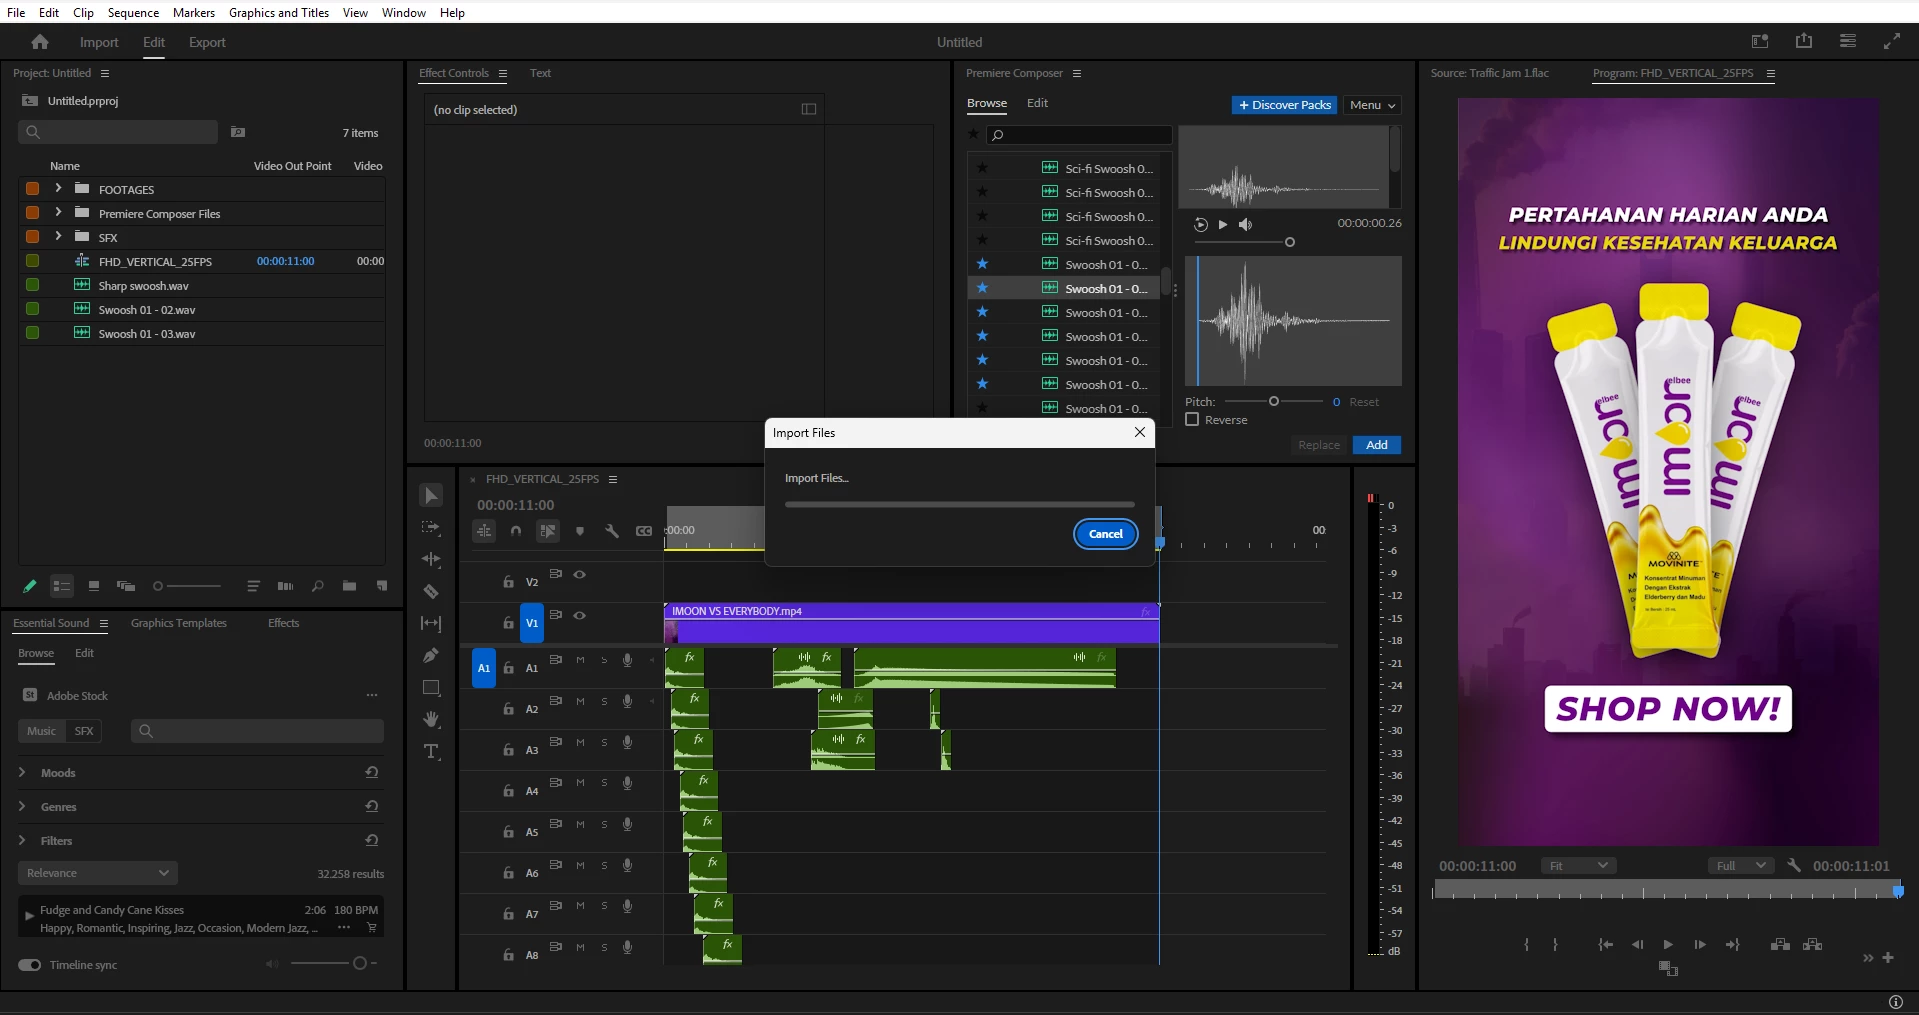Select the Rectangle tool
The width and height of the screenshot is (1919, 1015).
tap(431, 688)
